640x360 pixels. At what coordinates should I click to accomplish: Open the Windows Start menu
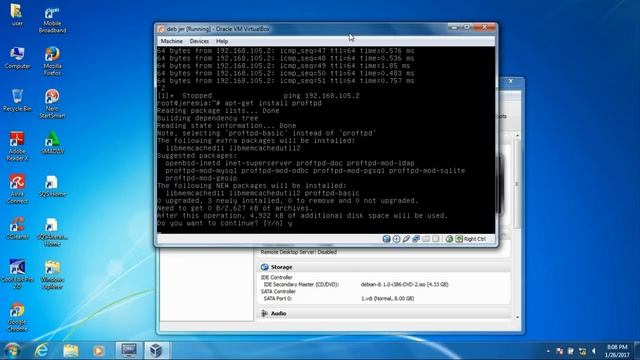[13, 350]
